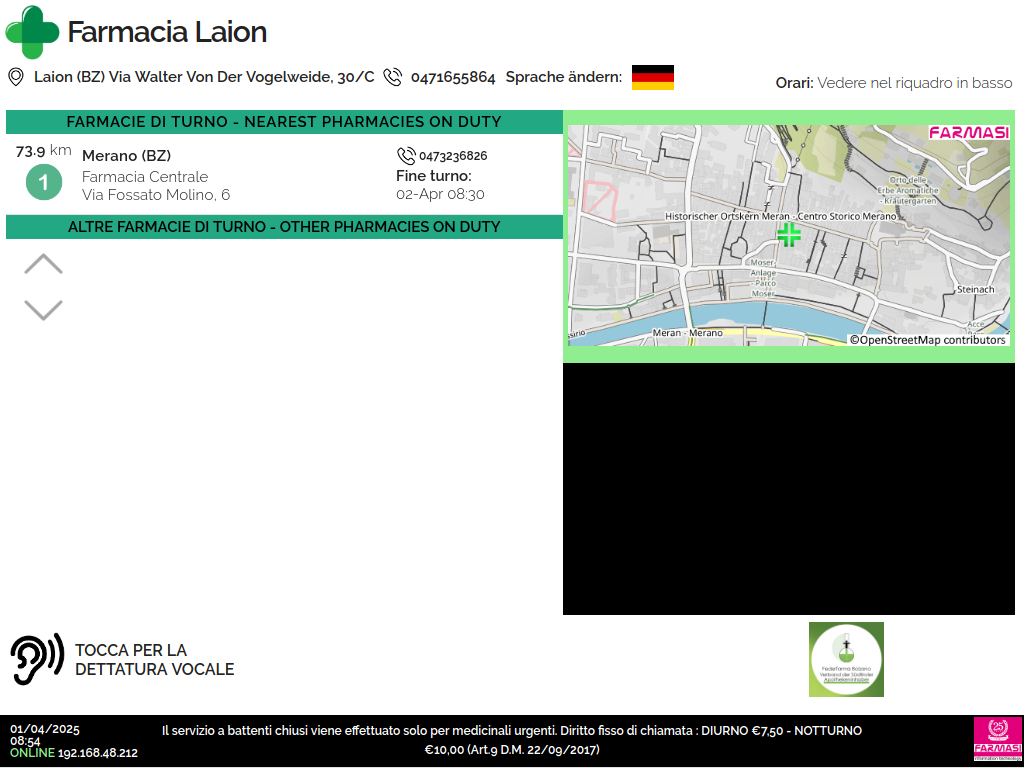Click the location pin icon beside address
This screenshot has height=768, width=1024.
click(x=16, y=77)
